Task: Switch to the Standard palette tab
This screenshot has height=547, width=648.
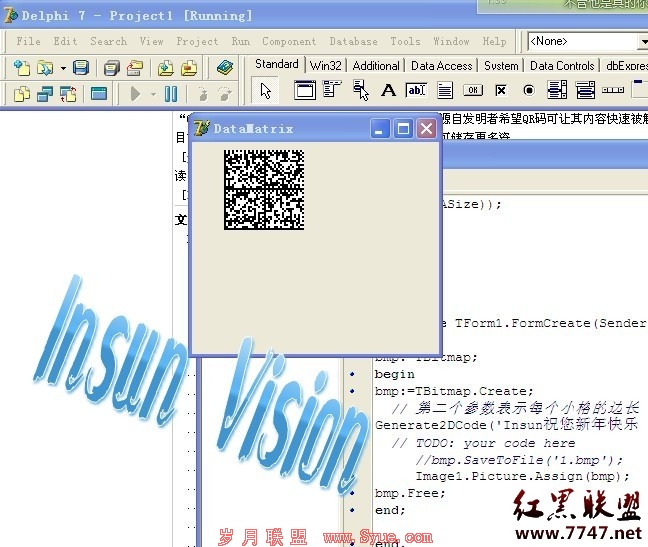Action: tap(276, 64)
